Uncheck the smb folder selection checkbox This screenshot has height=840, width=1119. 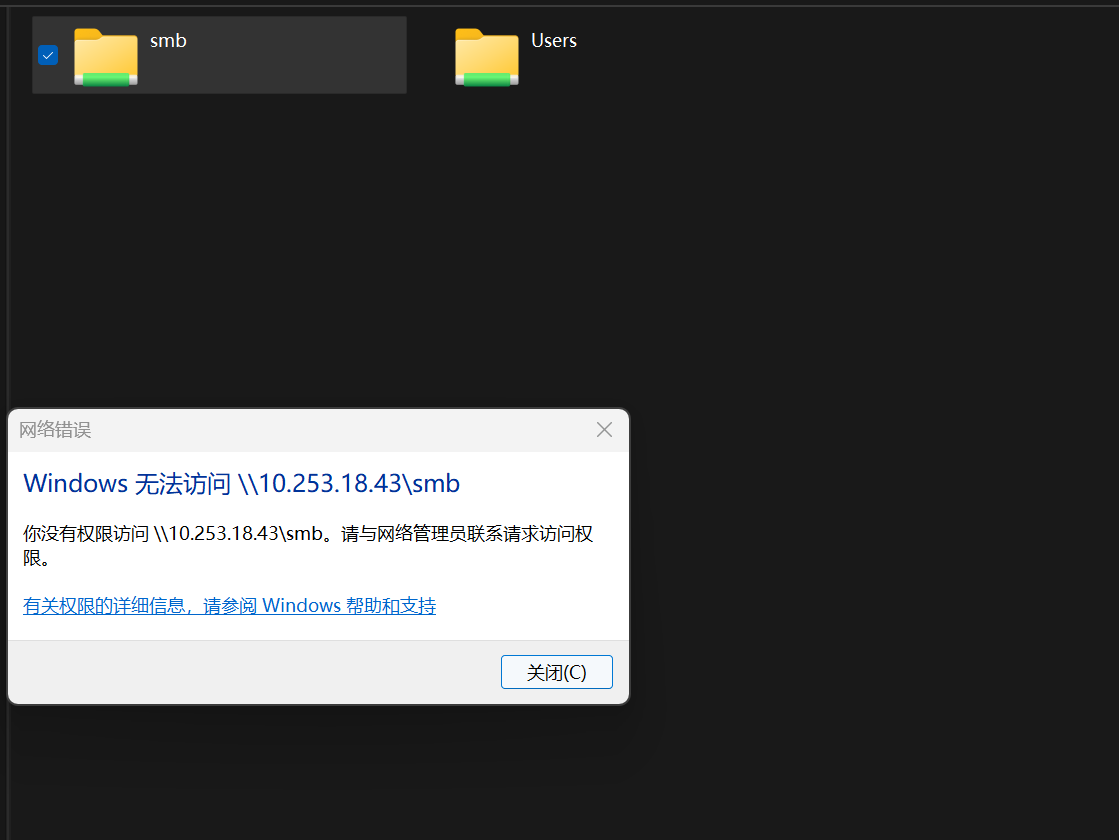click(48, 55)
